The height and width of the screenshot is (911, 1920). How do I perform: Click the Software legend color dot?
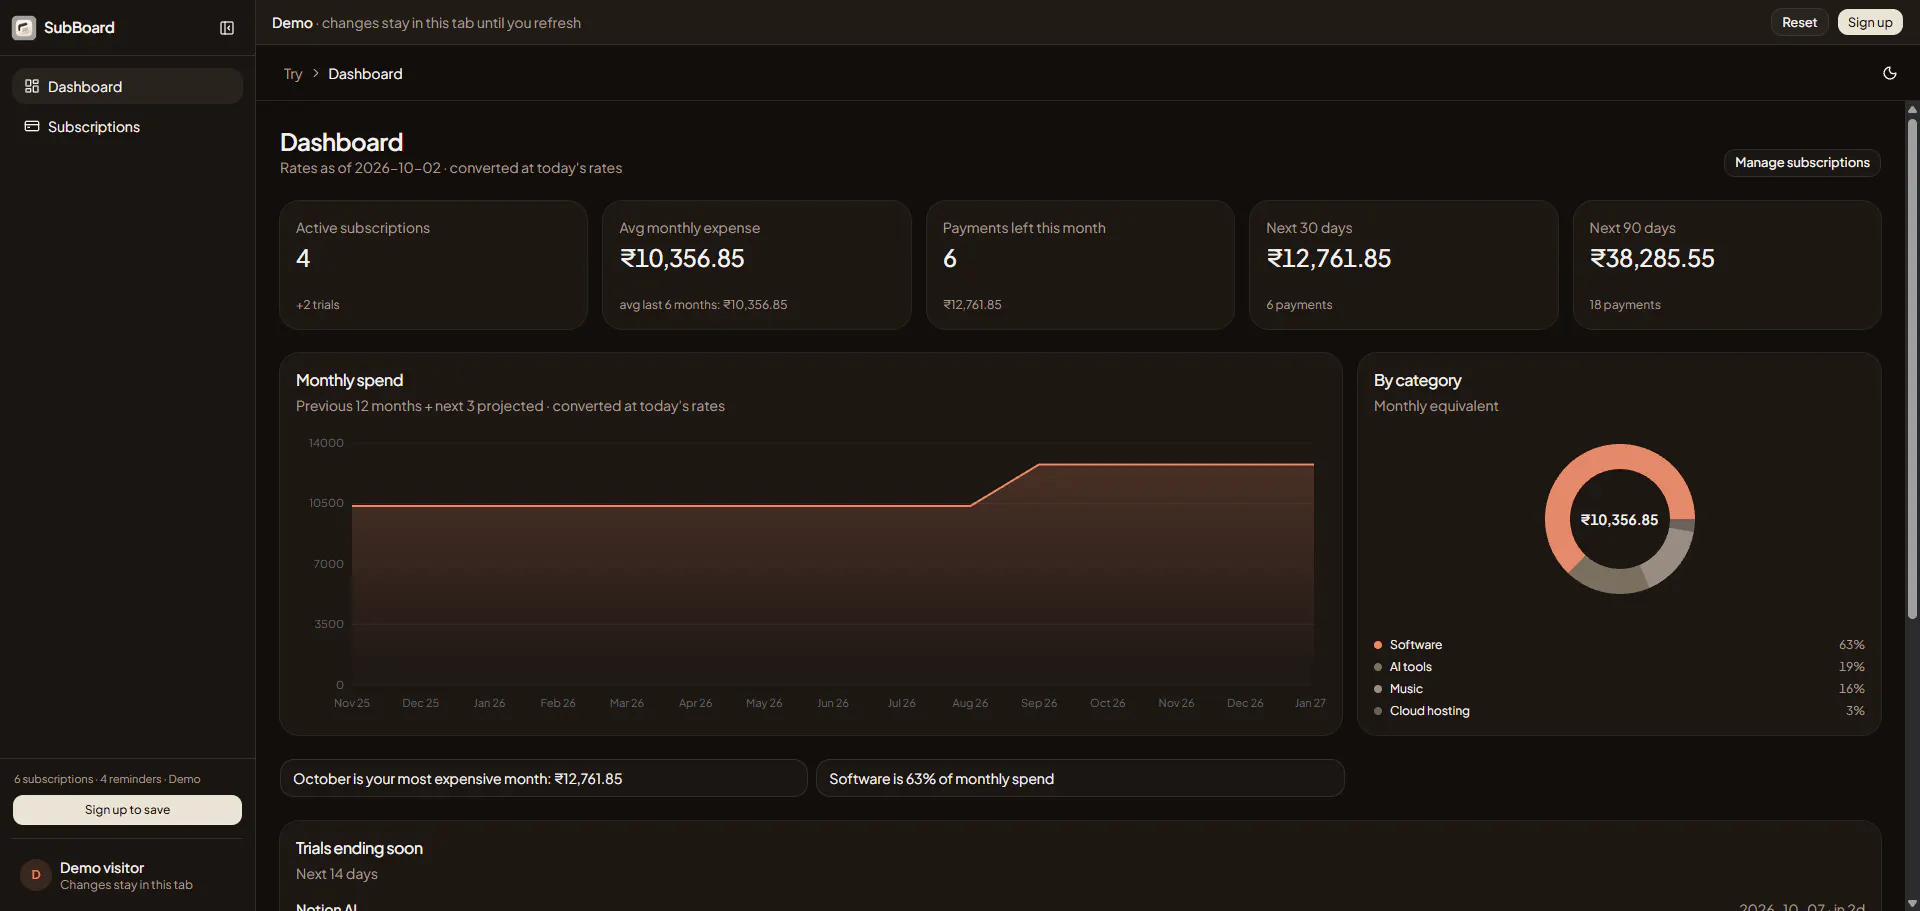point(1378,645)
